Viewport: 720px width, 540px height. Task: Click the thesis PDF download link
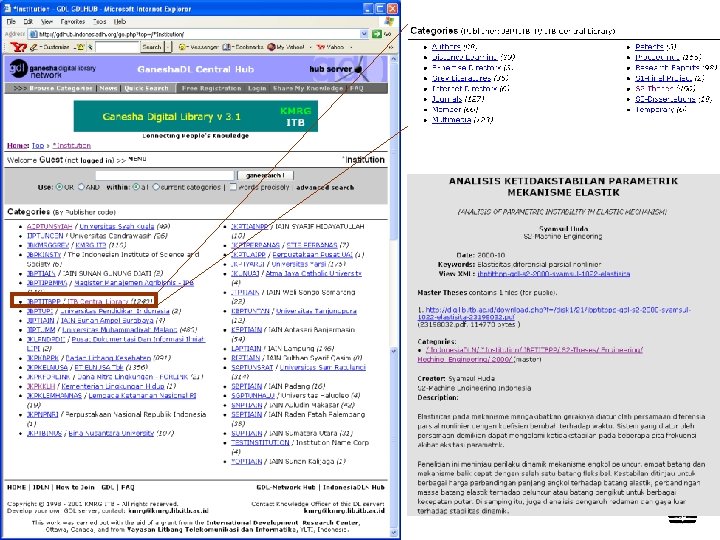[554, 313]
